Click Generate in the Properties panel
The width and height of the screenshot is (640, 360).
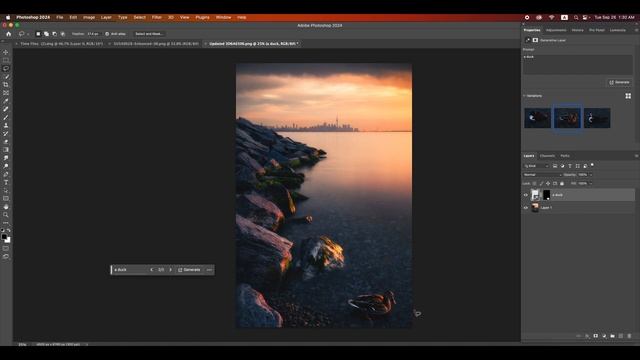619,82
